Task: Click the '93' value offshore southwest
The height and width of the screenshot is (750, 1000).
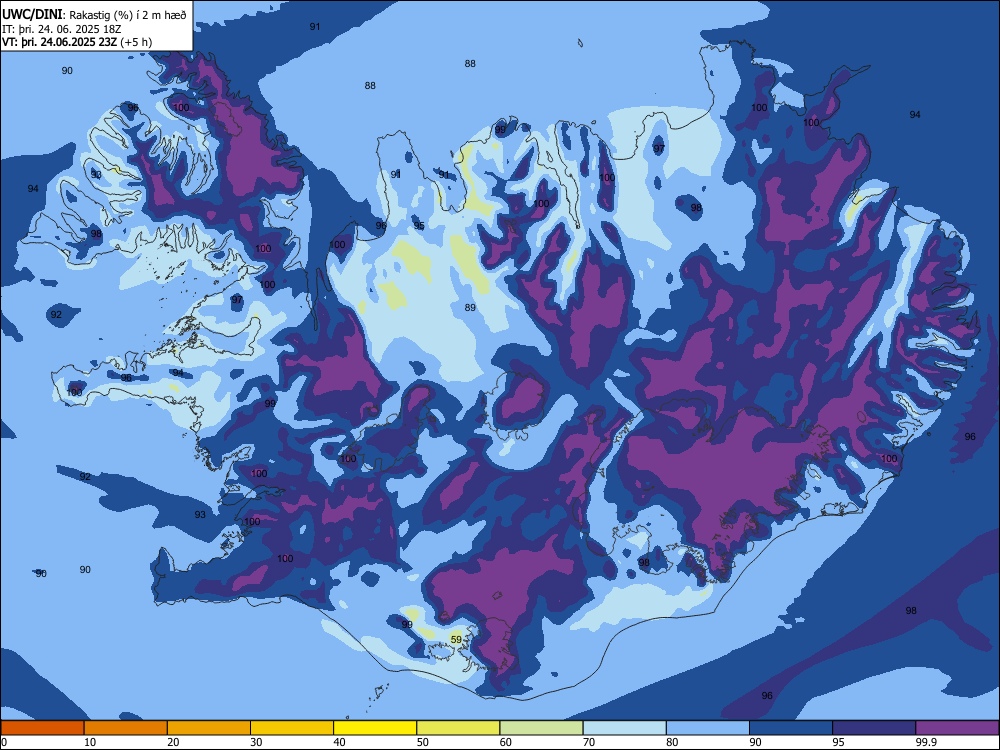Action: click(200, 514)
